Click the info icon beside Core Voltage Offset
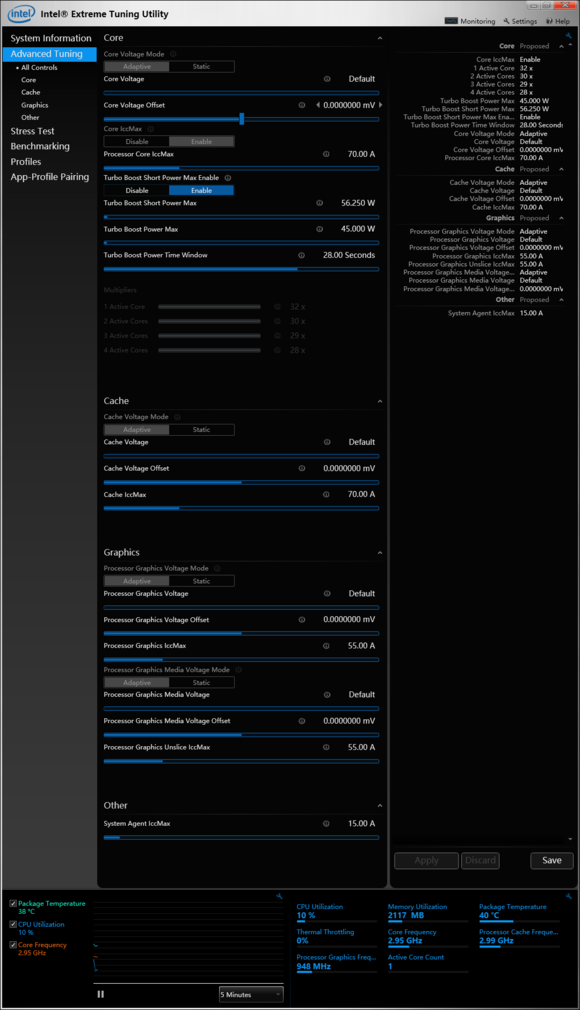Viewport: 580px width, 1010px height. 302,105
